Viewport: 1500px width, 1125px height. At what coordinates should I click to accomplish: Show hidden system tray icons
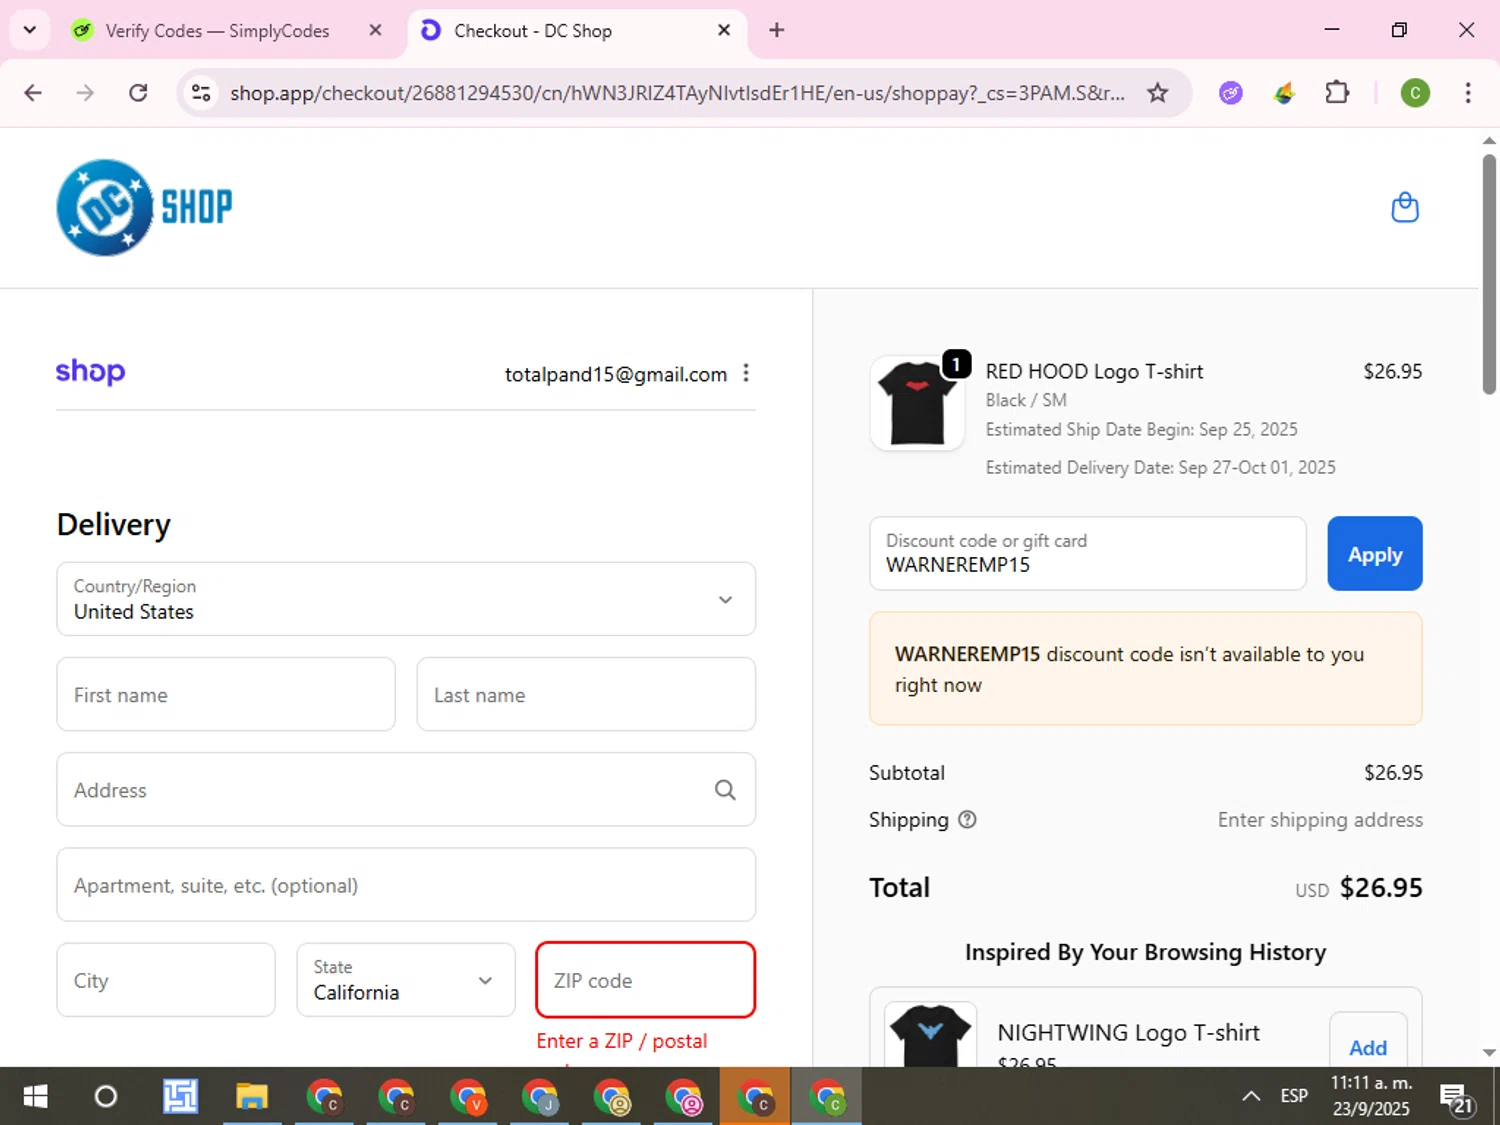(x=1251, y=1096)
